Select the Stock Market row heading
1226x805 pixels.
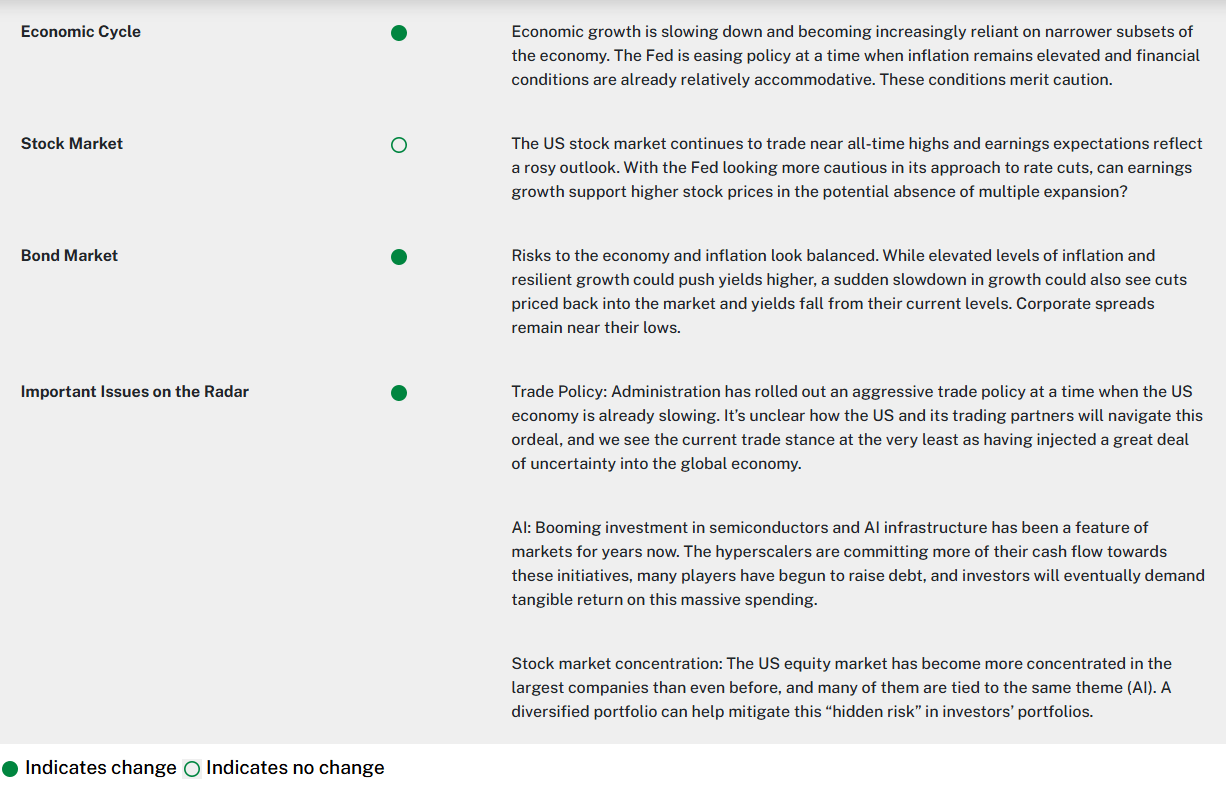[72, 144]
